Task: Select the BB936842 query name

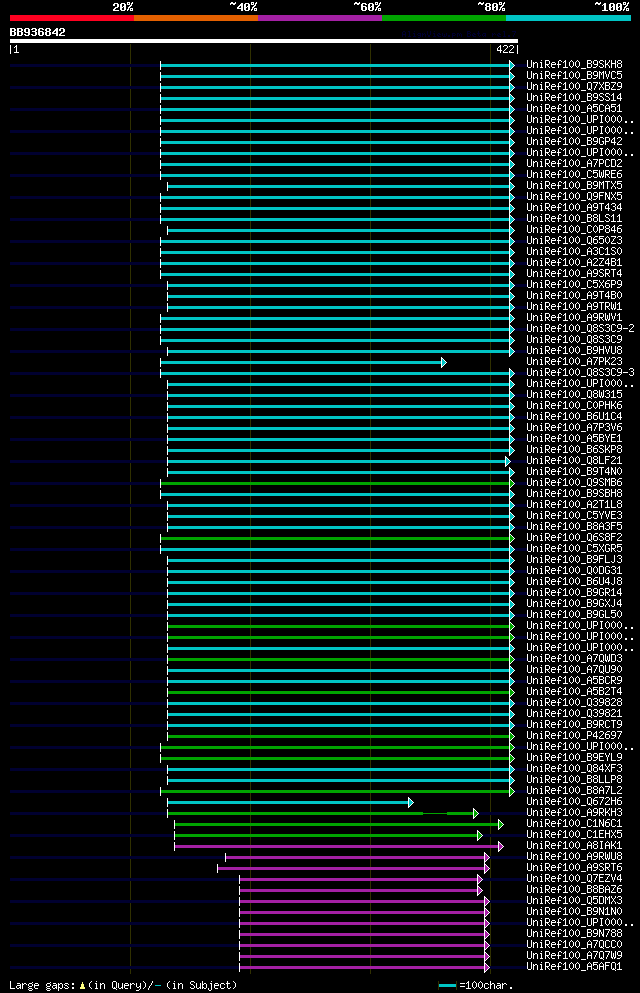Action: 37,32
